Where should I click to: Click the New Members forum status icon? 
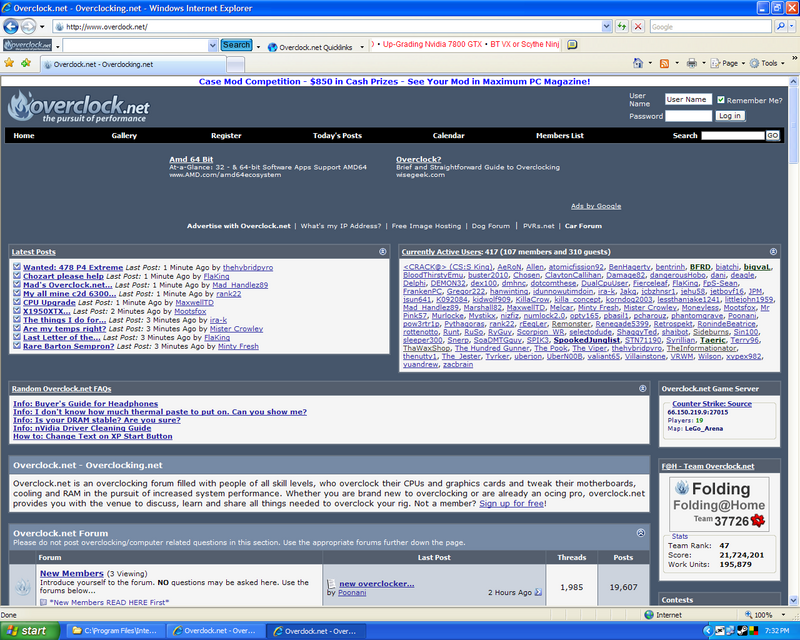click(x=22, y=587)
